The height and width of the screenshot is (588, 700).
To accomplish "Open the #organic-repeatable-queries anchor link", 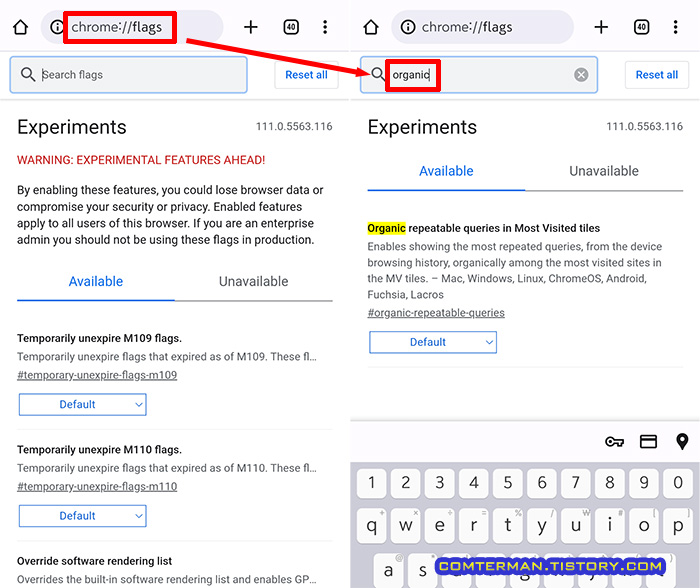I will 436,313.
